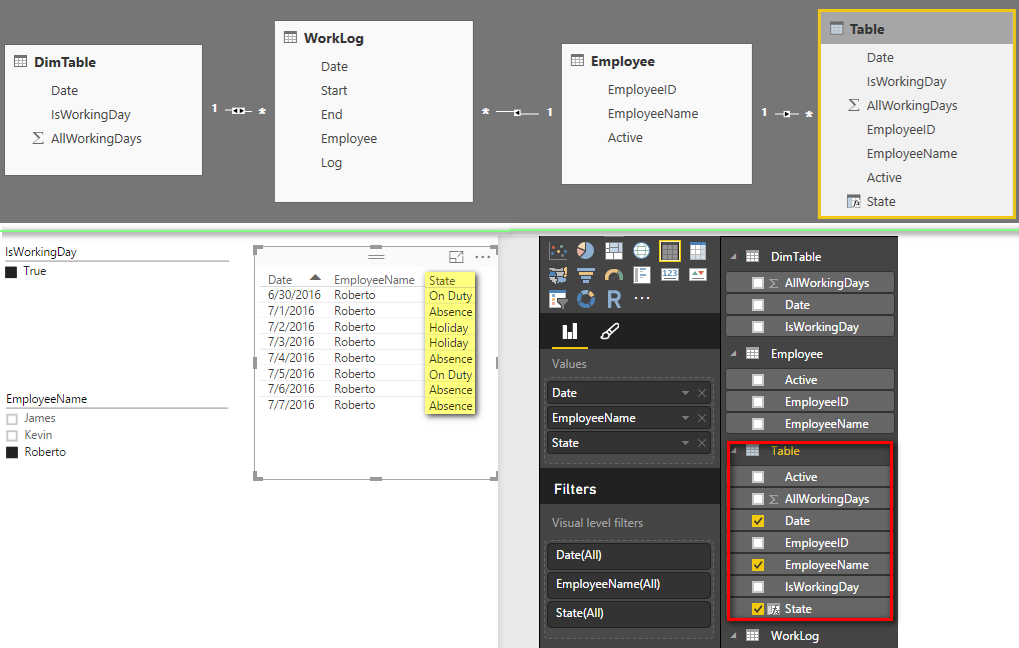Check IsWorkingDay field under DimTable
The image size is (1019, 648).
pos(758,327)
